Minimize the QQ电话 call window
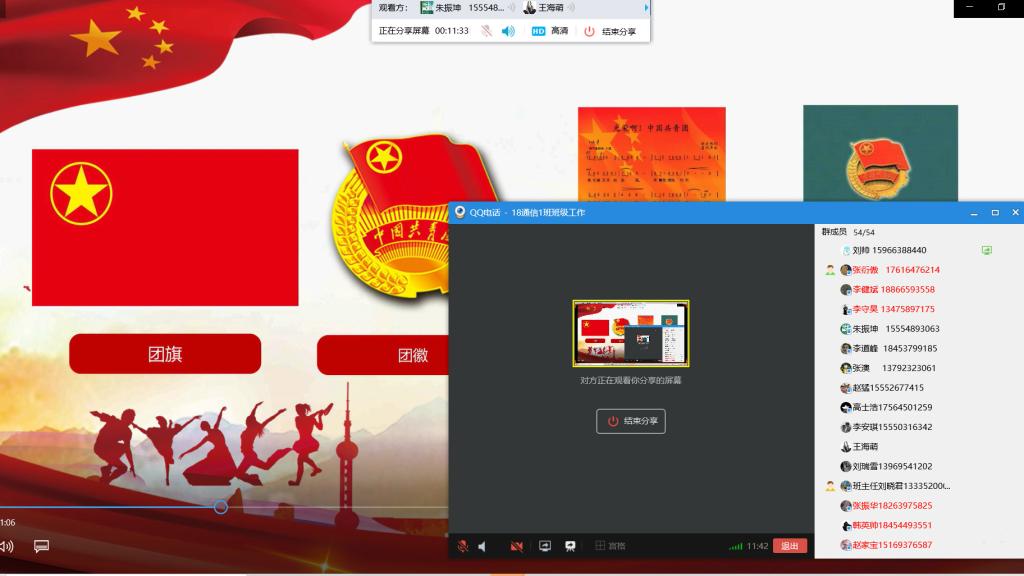This screenshot has width=1024, height=576. coord(974,213)
